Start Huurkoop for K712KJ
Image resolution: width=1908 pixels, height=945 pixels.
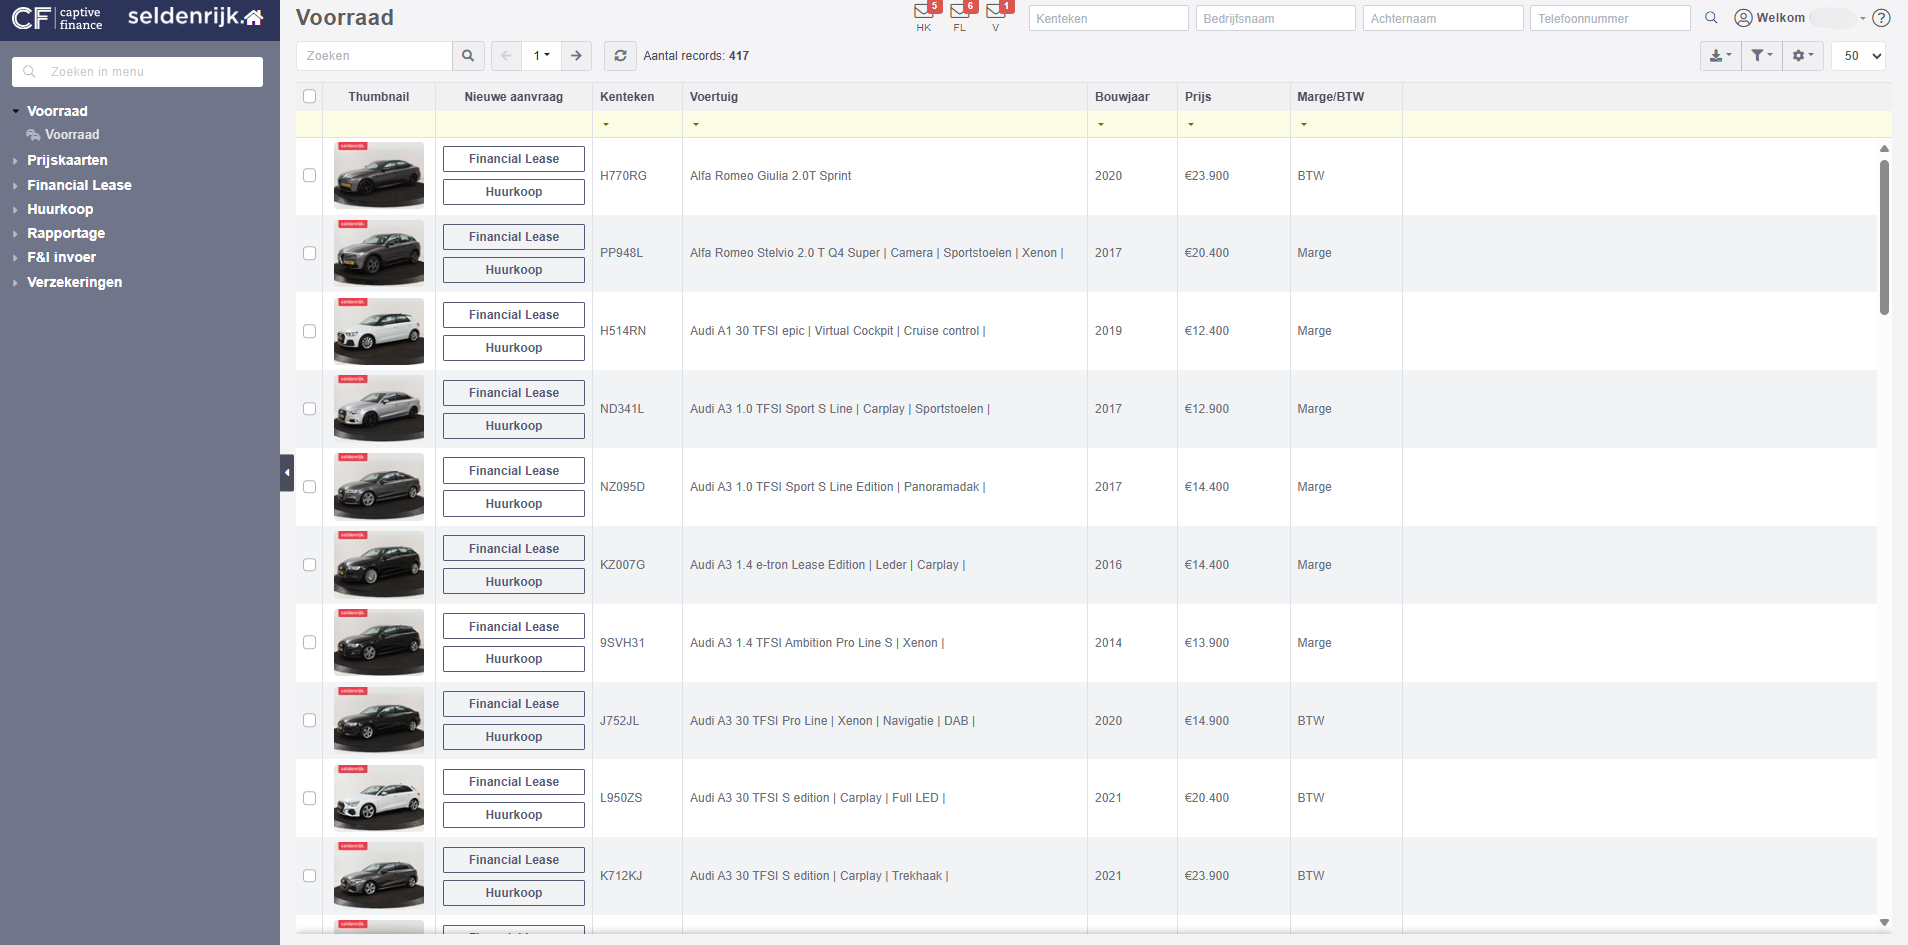514,893
